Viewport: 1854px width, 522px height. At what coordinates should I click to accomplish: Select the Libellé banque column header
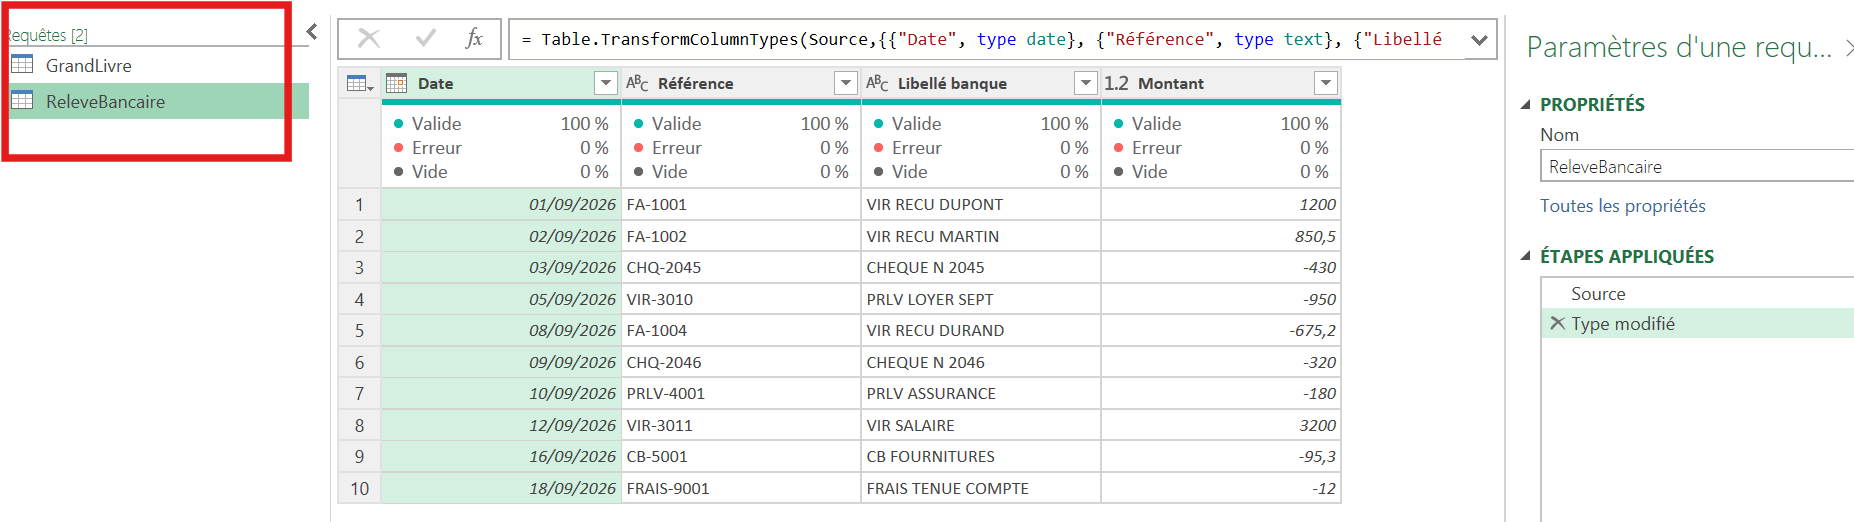981,83
